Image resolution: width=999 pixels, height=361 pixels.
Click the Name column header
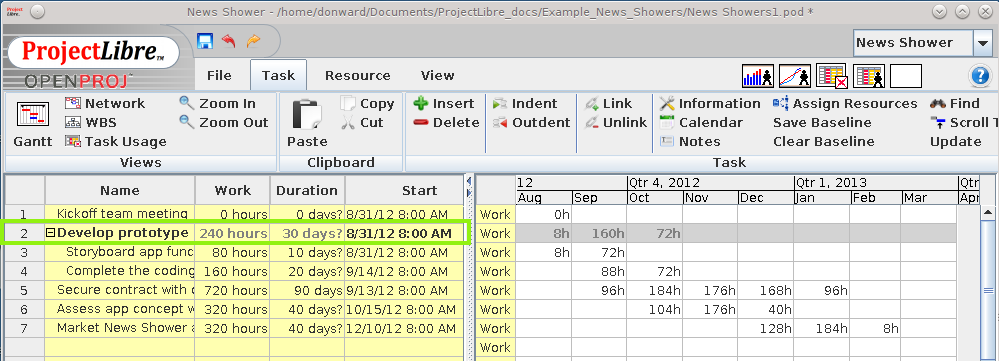(120, 190)
